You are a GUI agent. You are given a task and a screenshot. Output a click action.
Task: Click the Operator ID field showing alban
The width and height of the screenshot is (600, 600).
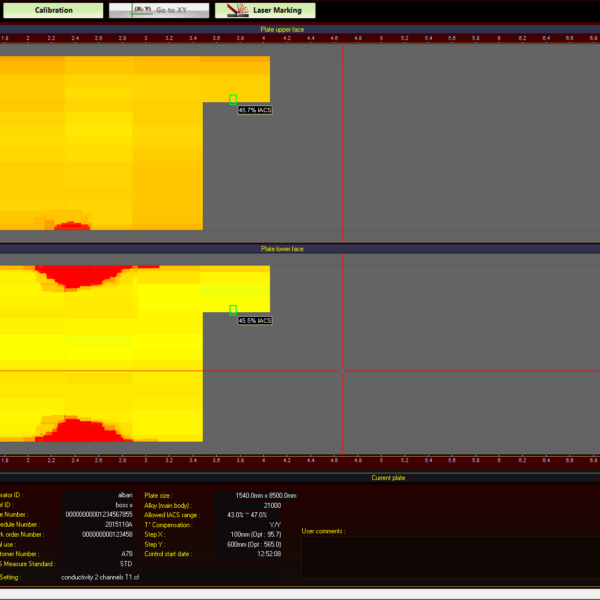pyautogui.click(x=97, y=495)
